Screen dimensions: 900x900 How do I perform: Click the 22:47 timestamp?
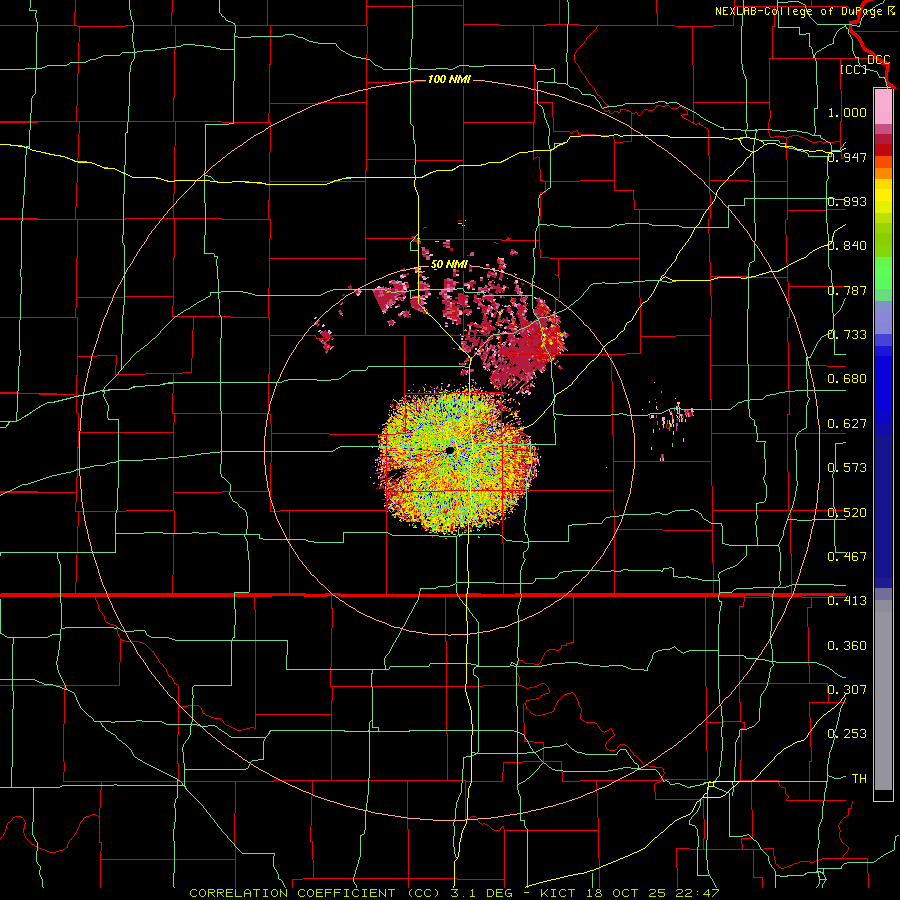click(697, 893)
